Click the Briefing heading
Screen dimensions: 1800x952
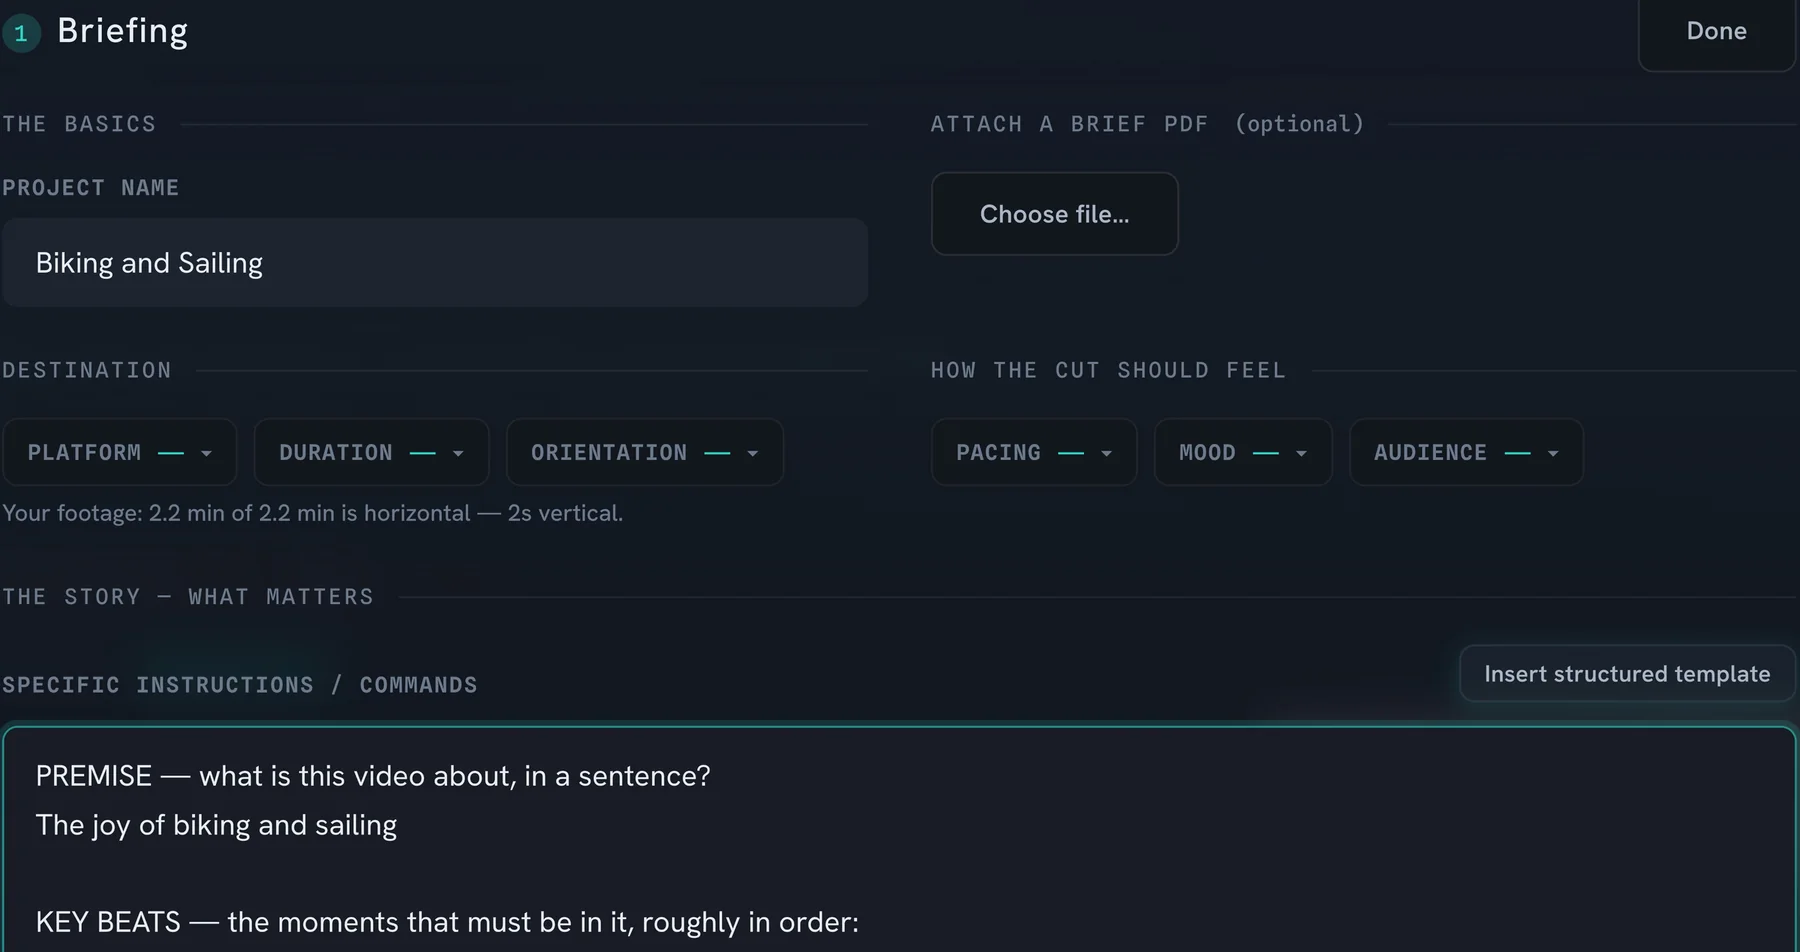(x=123, y=31)
